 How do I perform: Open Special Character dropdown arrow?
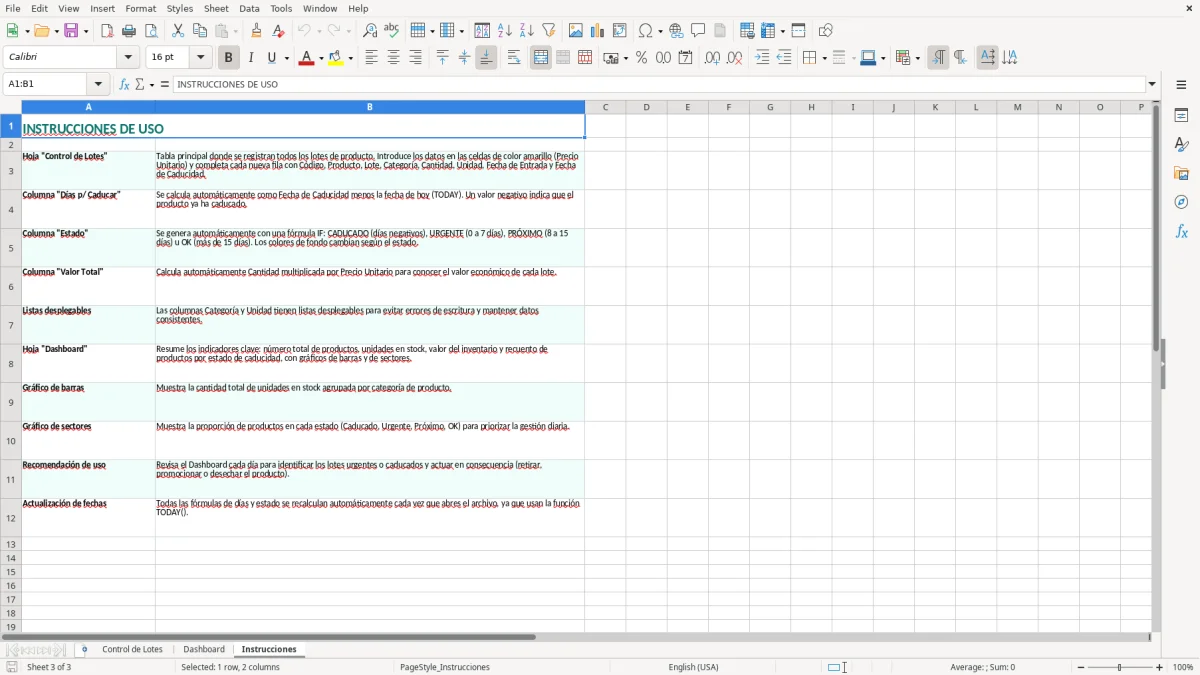click(660, 31)
